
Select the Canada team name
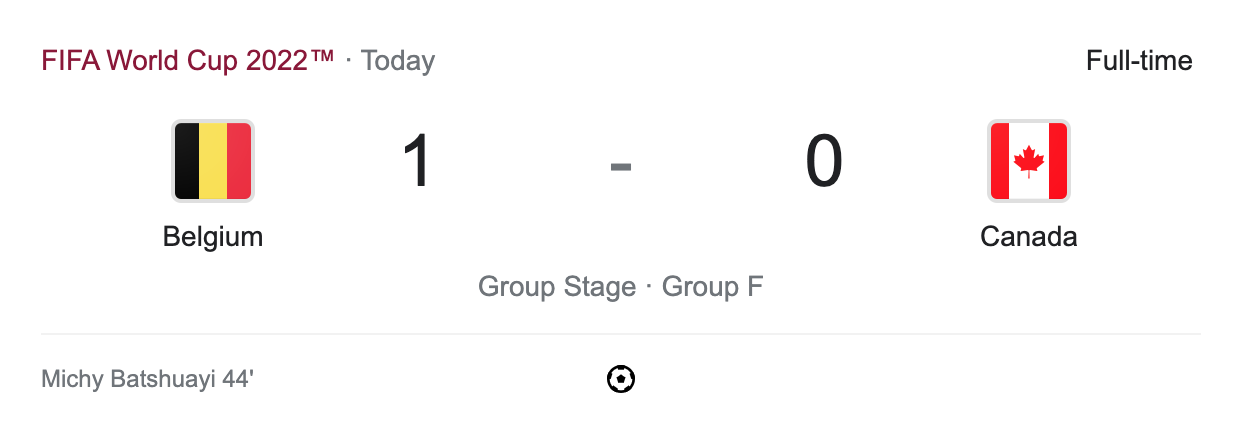pos(1029,237)
